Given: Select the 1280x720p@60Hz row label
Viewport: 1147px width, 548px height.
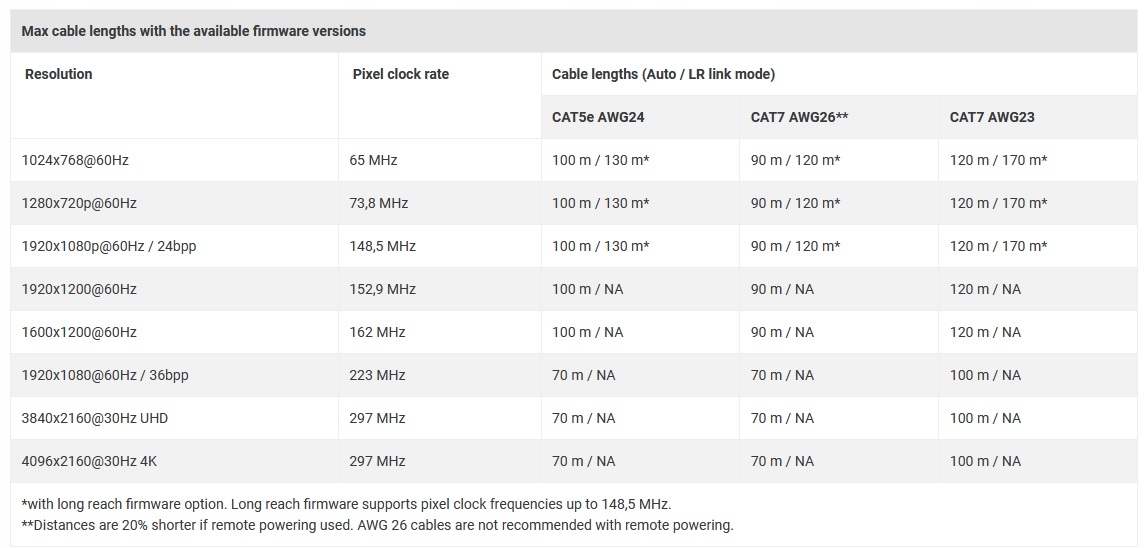Looking at the screenshot, I should [x=79, y=203].
